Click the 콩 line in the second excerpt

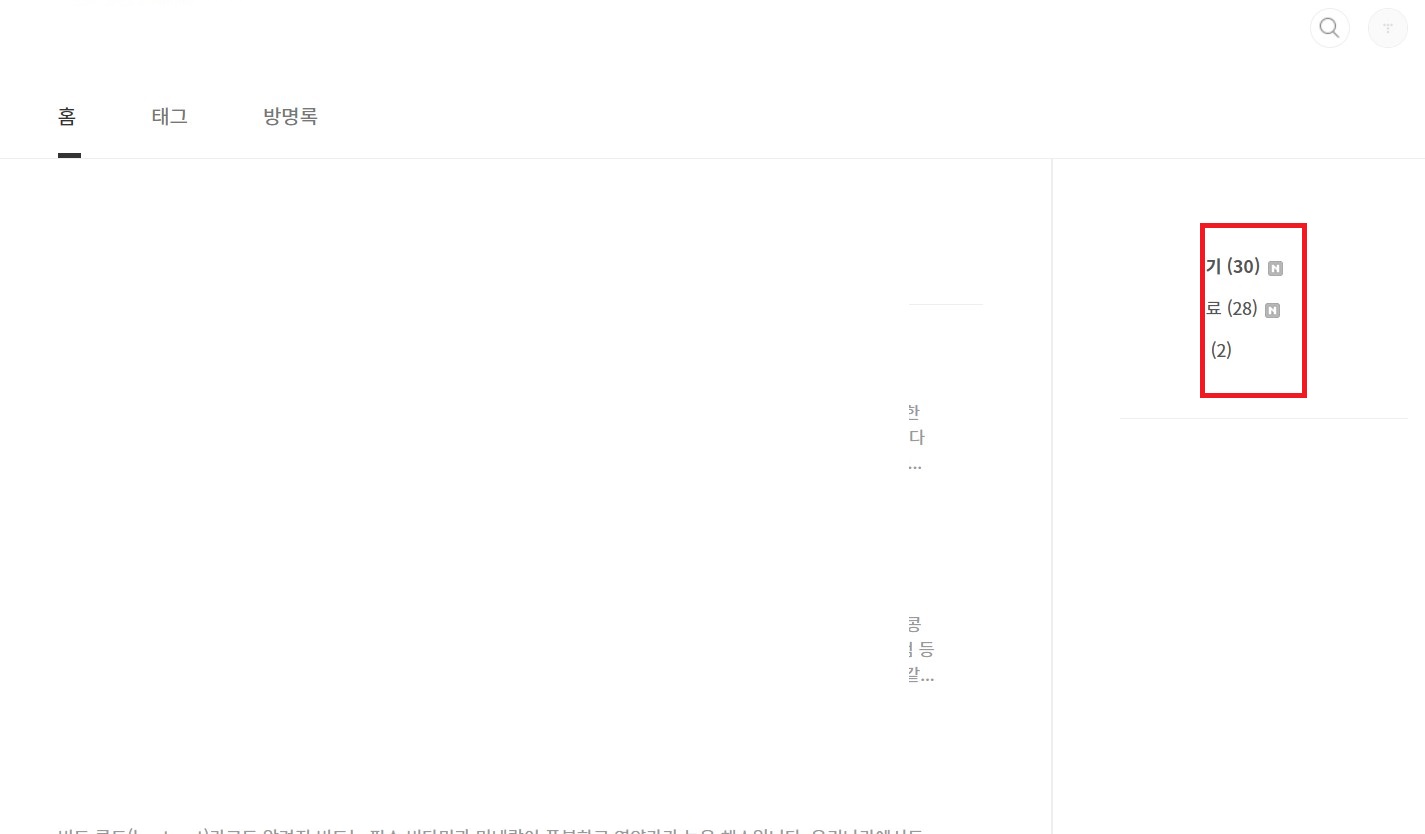914,624
